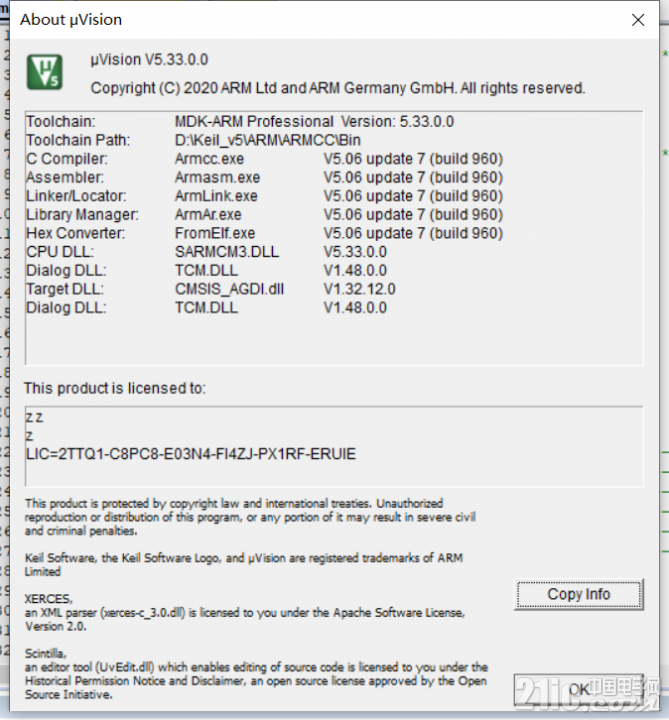Viewport: 669px width, 720px height.
Task: Click the Copyright (C) 2020 ARM Ltd line
Action: [x=338, y=88]
